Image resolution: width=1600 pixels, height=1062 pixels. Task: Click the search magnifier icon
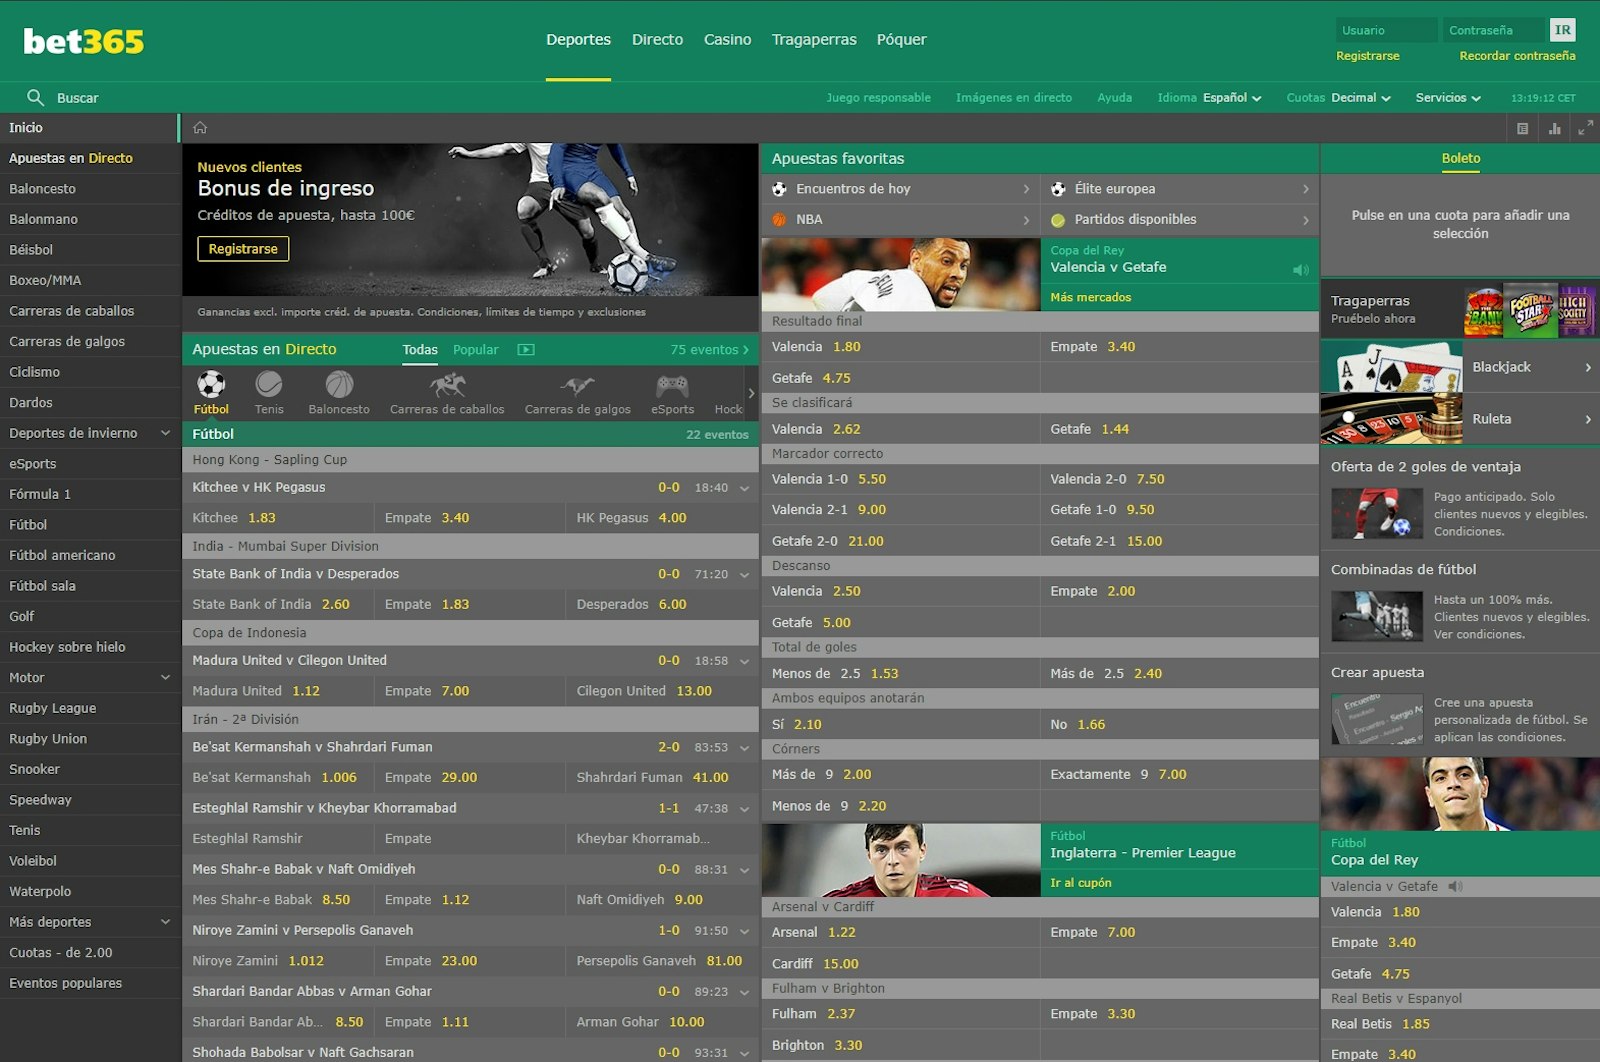click(35, 97)
